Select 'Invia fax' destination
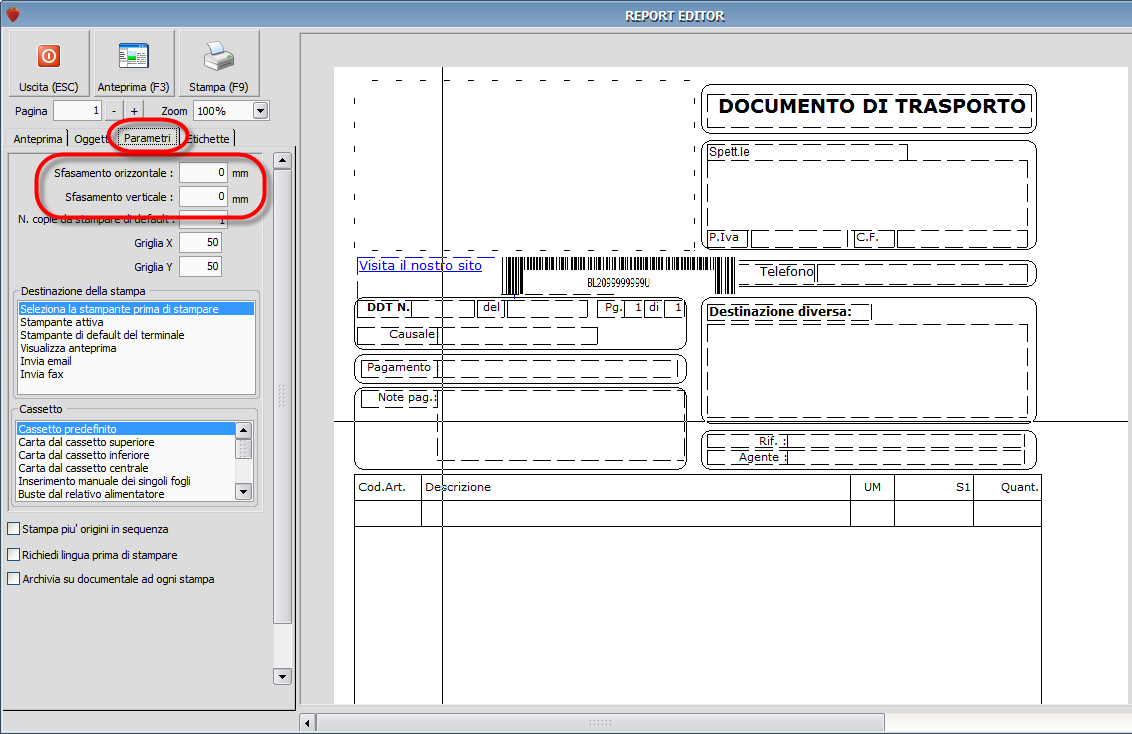Image resolution: width=1132 pixels, height=734 pixels. click(x=136, y=374)
